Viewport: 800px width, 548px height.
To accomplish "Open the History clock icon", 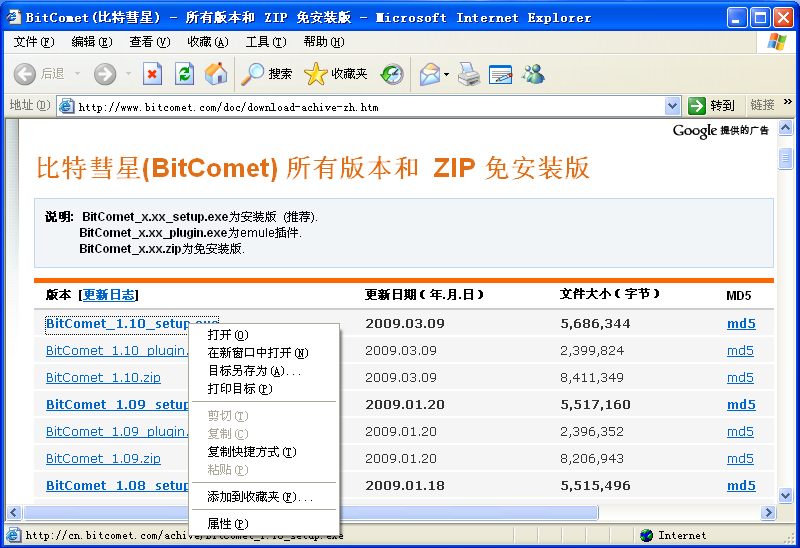I will click(x=391, y=74).
